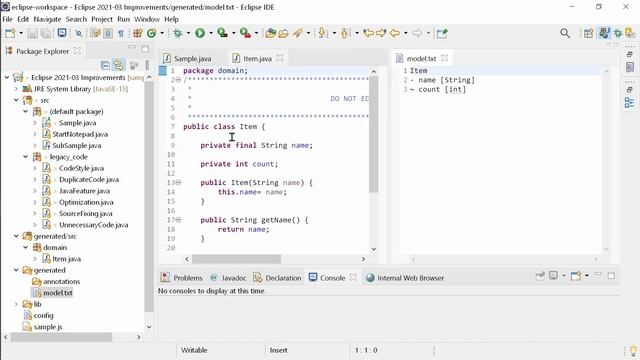The width and height of the screenshot is (640, 360).
Task: Close the Item.java editor tab
Action: tap(280, 58)
